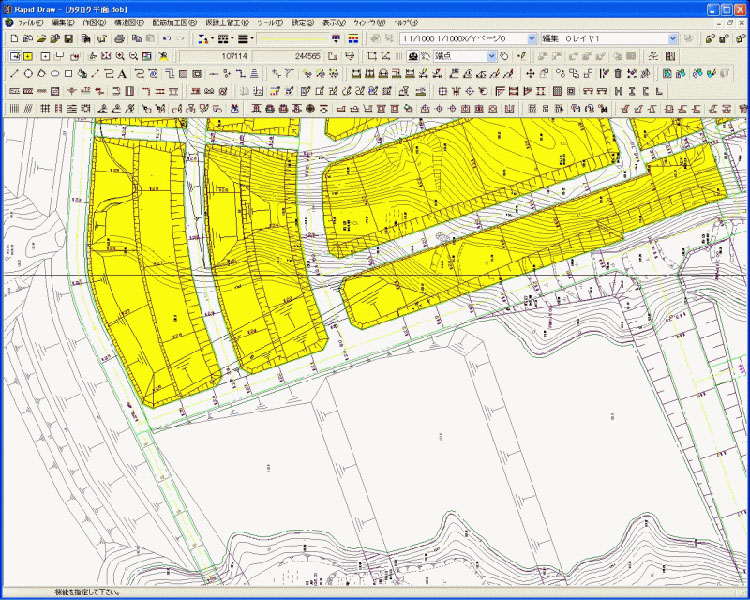The image size is (750, 600).
Task: Open the 表示 menu
Action: [x=333, y=21]
